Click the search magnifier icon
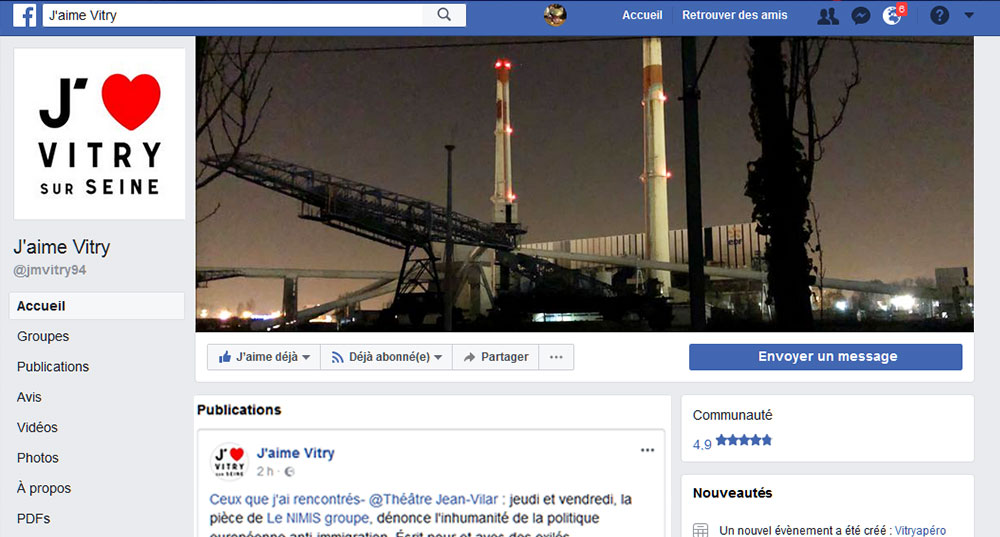This screenshot has height=537, width=1000. [x=444, y=15]
